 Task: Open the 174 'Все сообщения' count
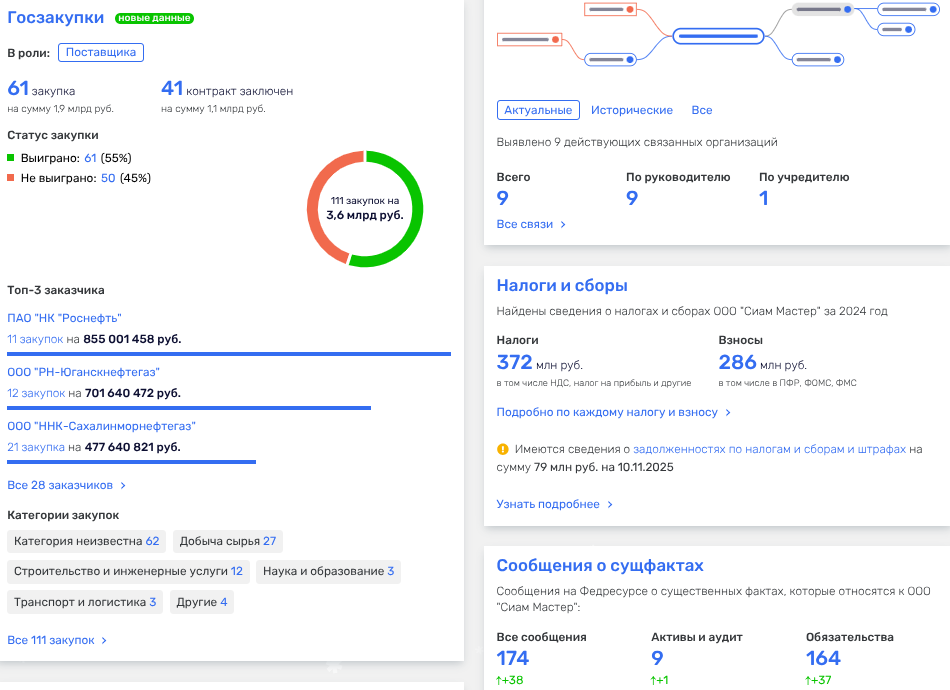tap(512, 658)
